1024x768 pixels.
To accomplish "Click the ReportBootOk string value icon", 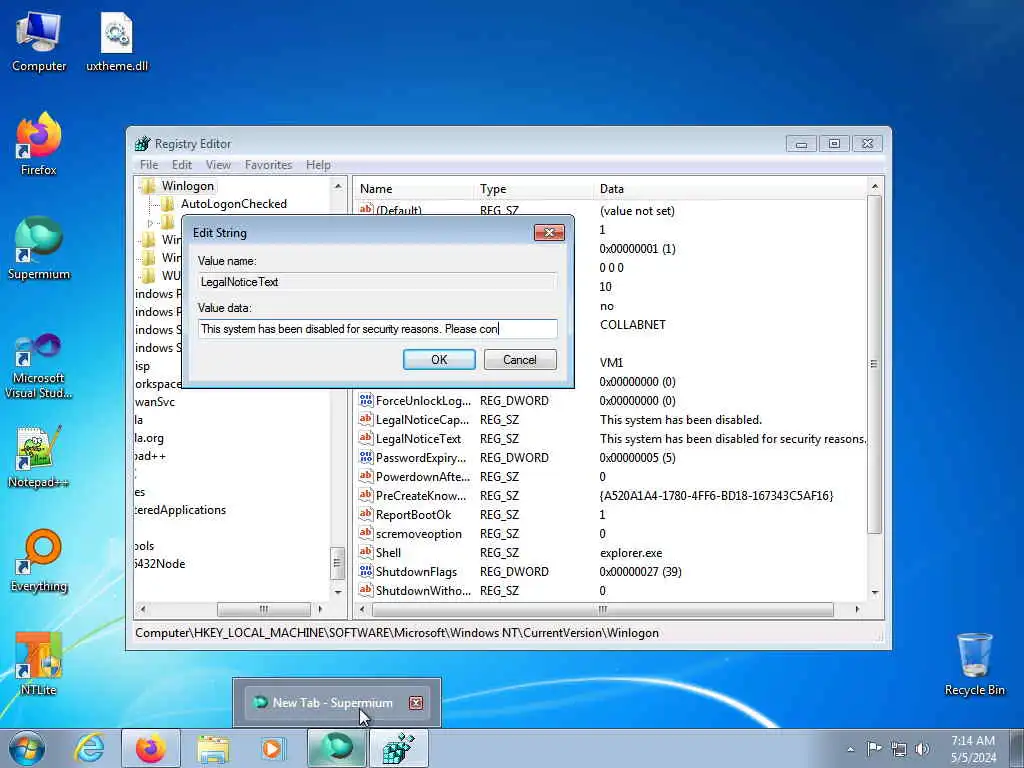I will pos(366,514).
